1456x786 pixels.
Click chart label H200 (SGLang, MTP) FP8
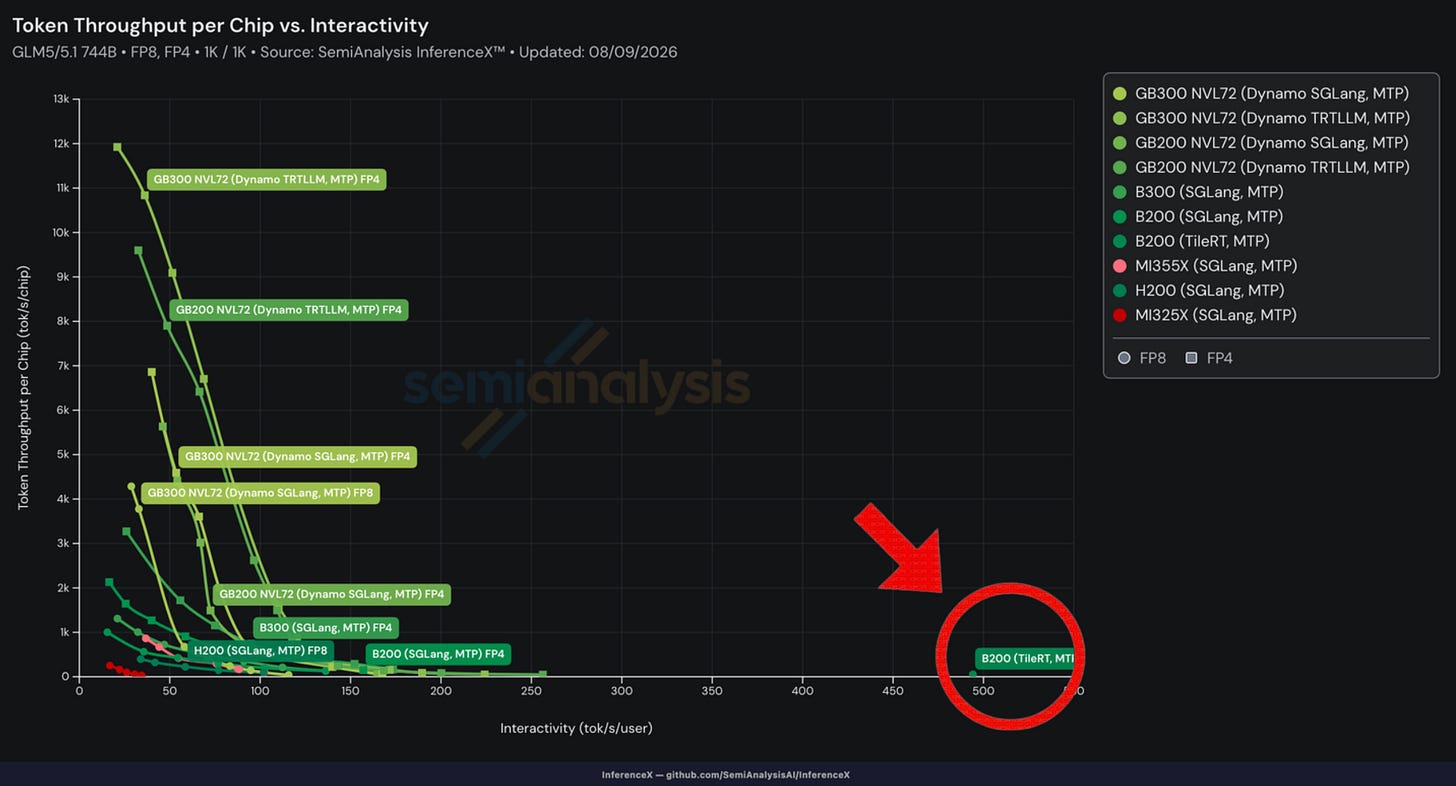[260, 651]
